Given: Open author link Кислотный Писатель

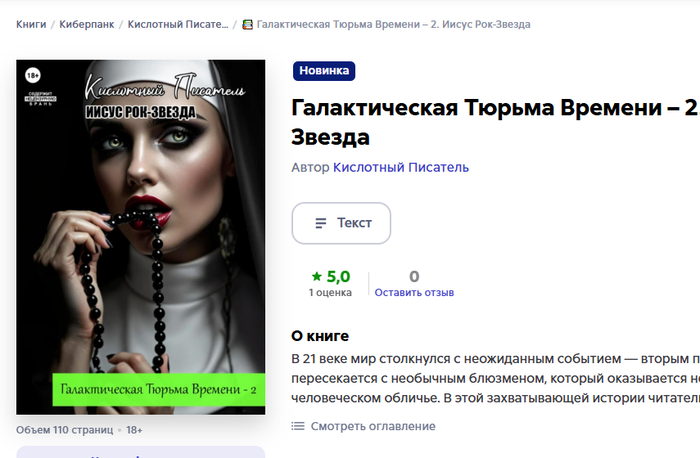Looking at the screenshot, I should click(401, 167).
